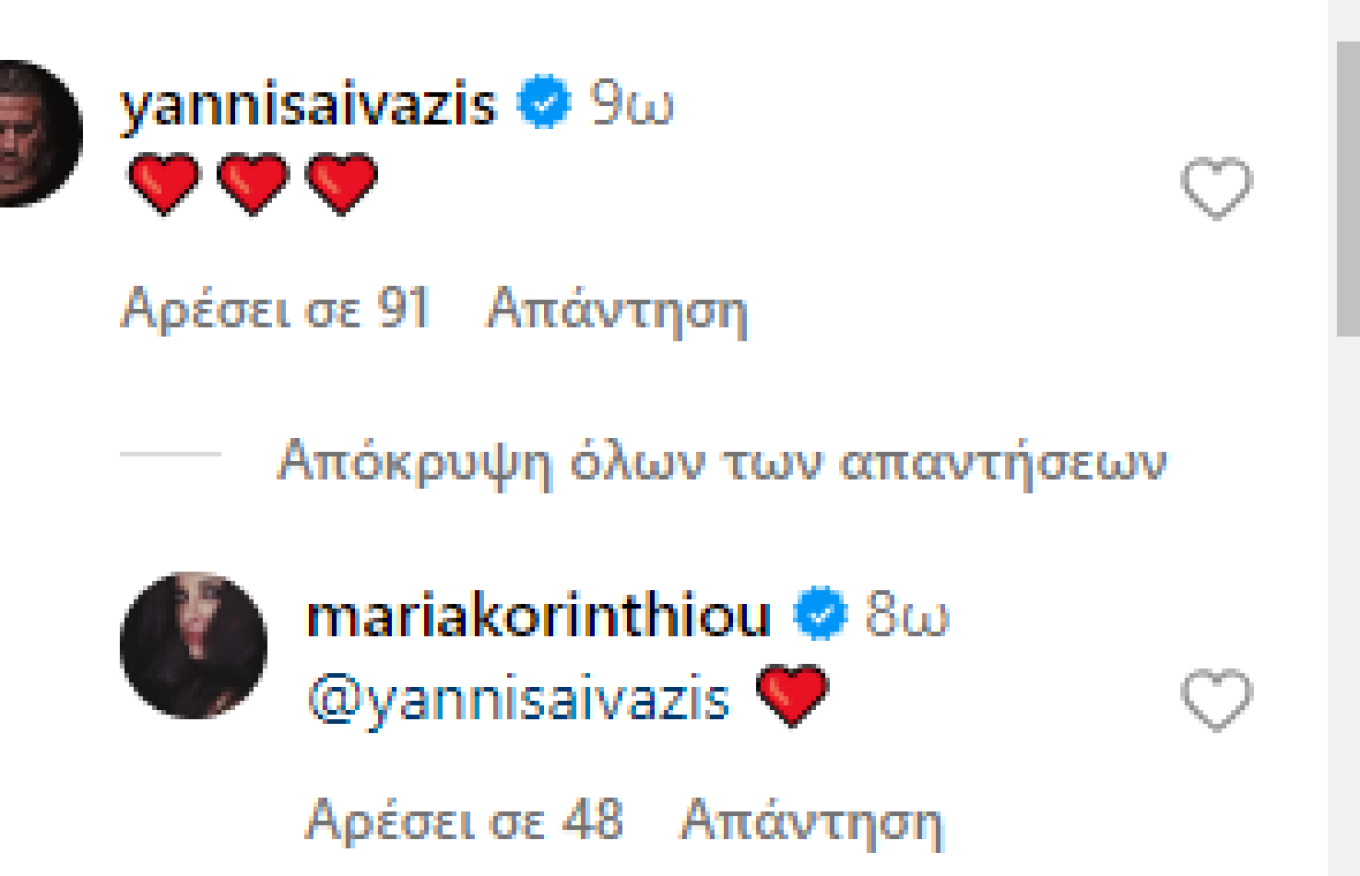The image size is (1360, 876).
Task: Like the yannisaivazis comment with the heart icon
Action: (1217, 188)
